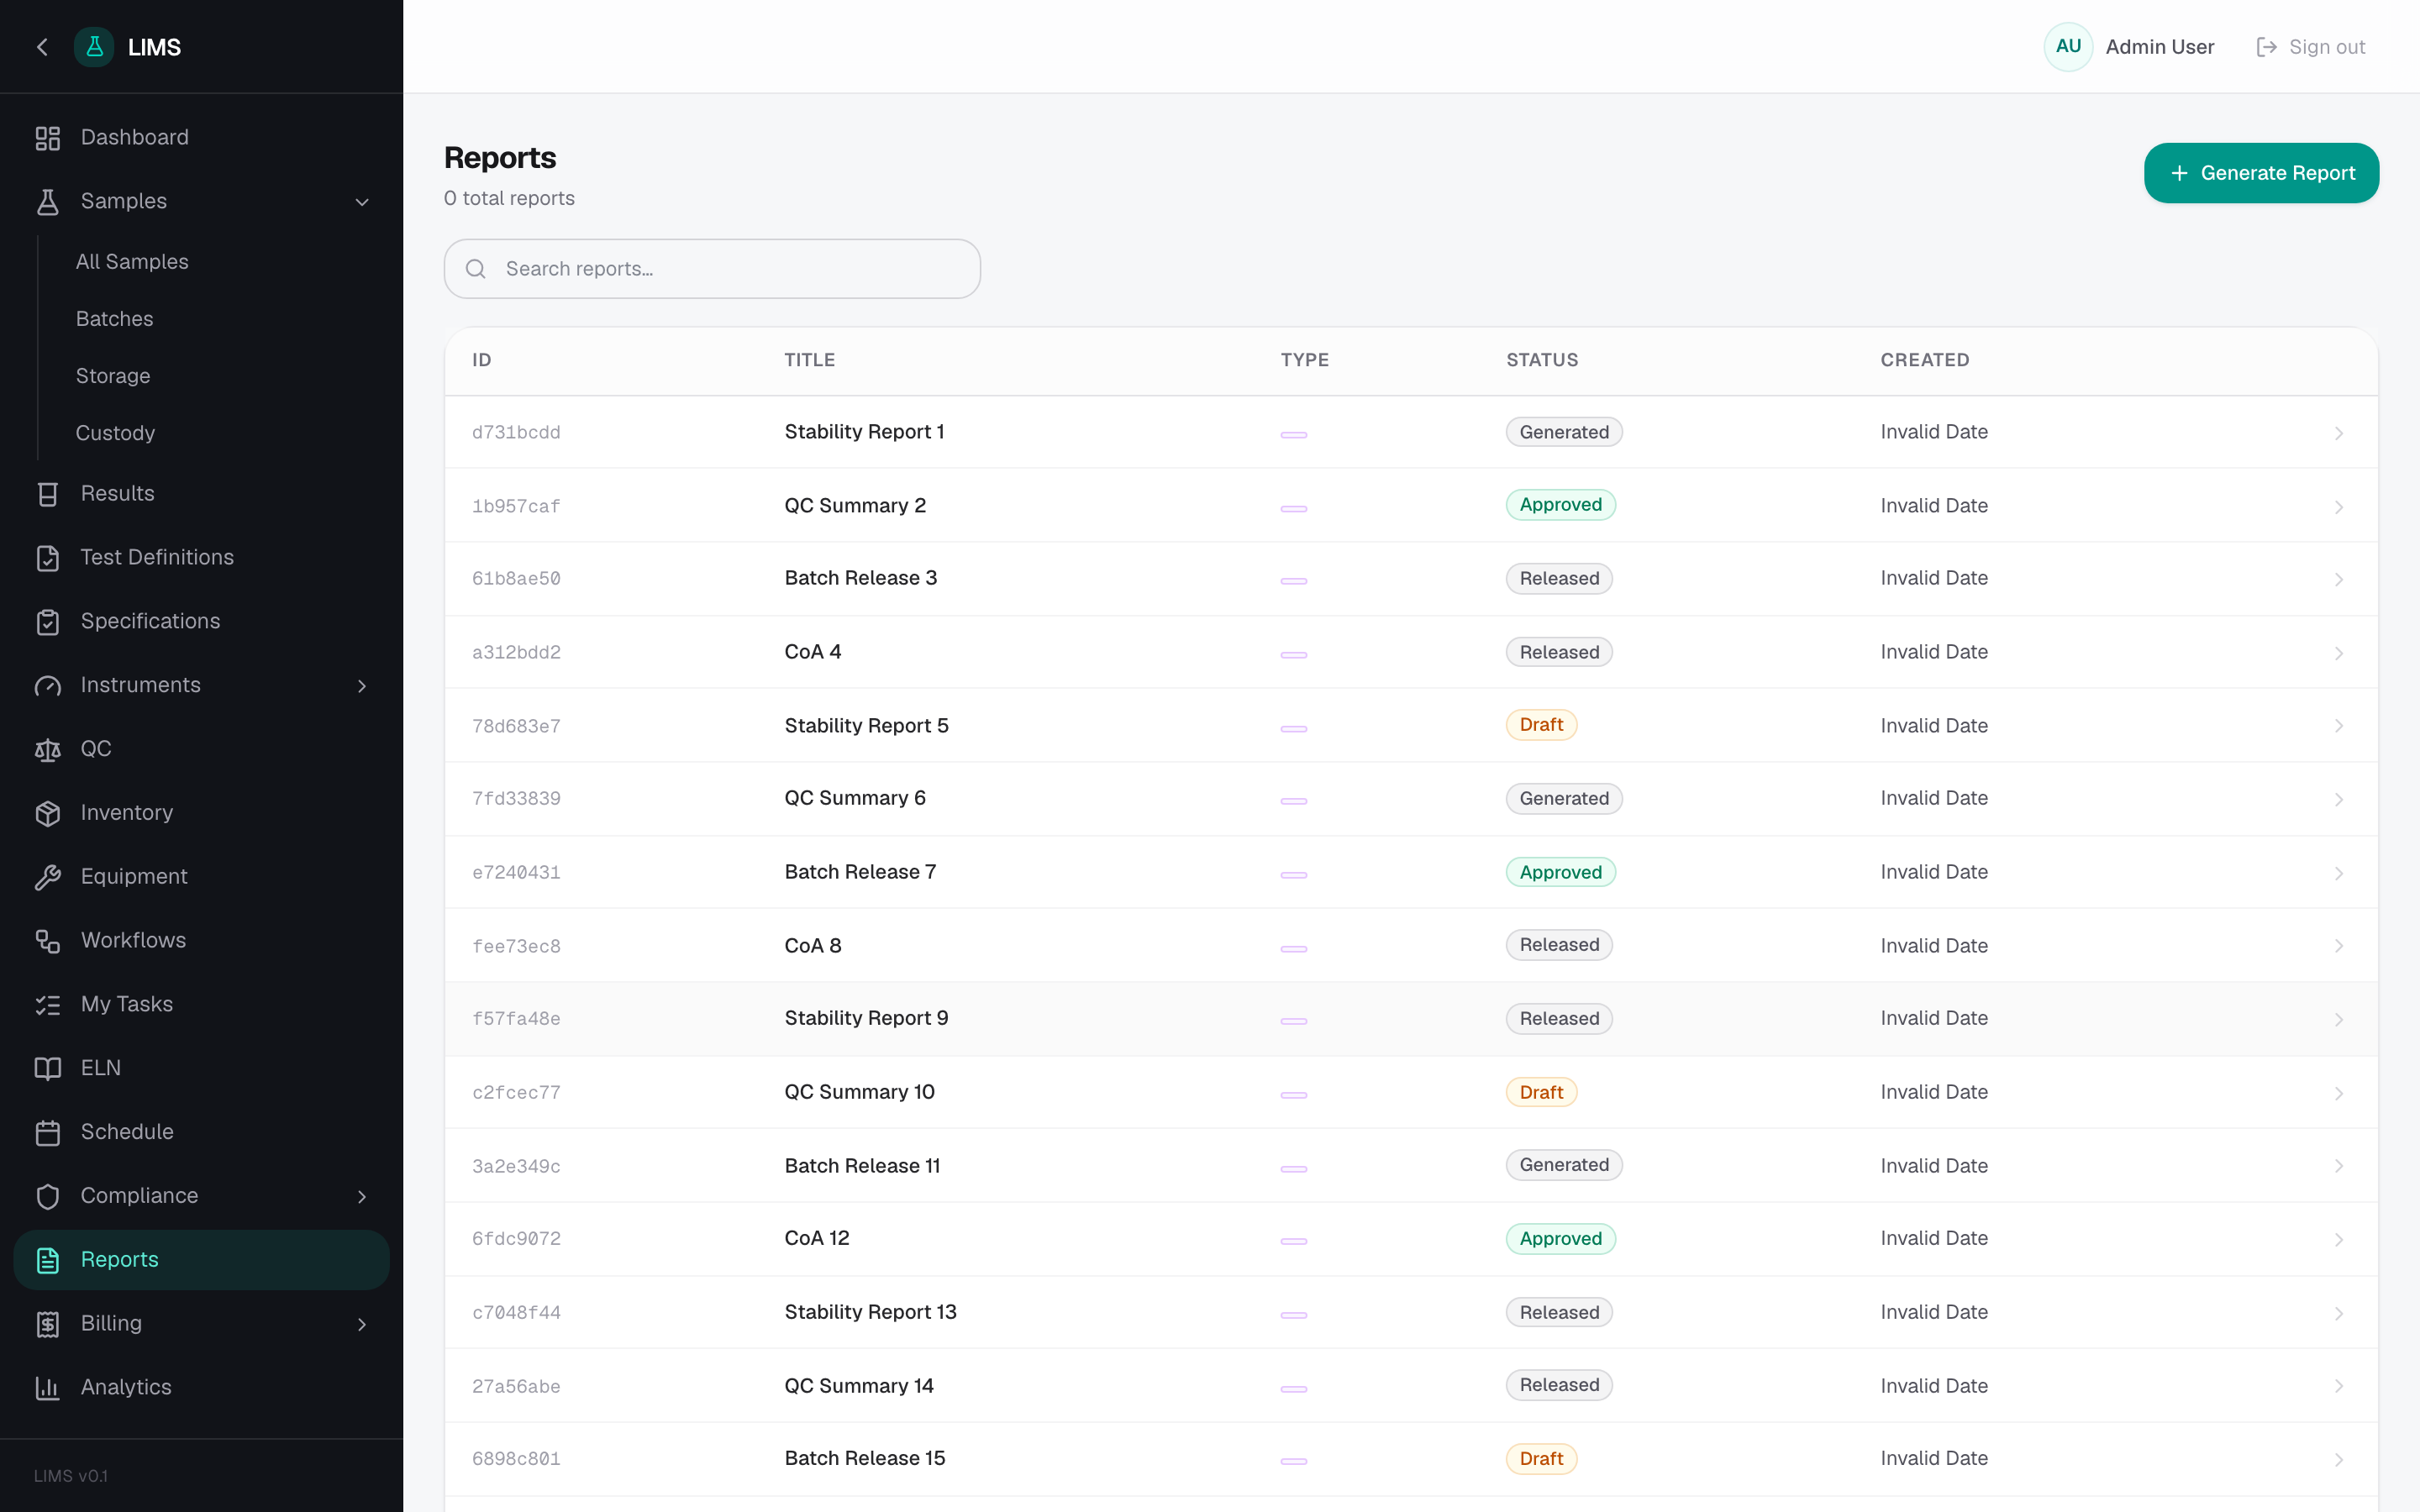This screenshot has width=2420, height=1512.
Task: Open All Samples page
Action: coord(132,262)
